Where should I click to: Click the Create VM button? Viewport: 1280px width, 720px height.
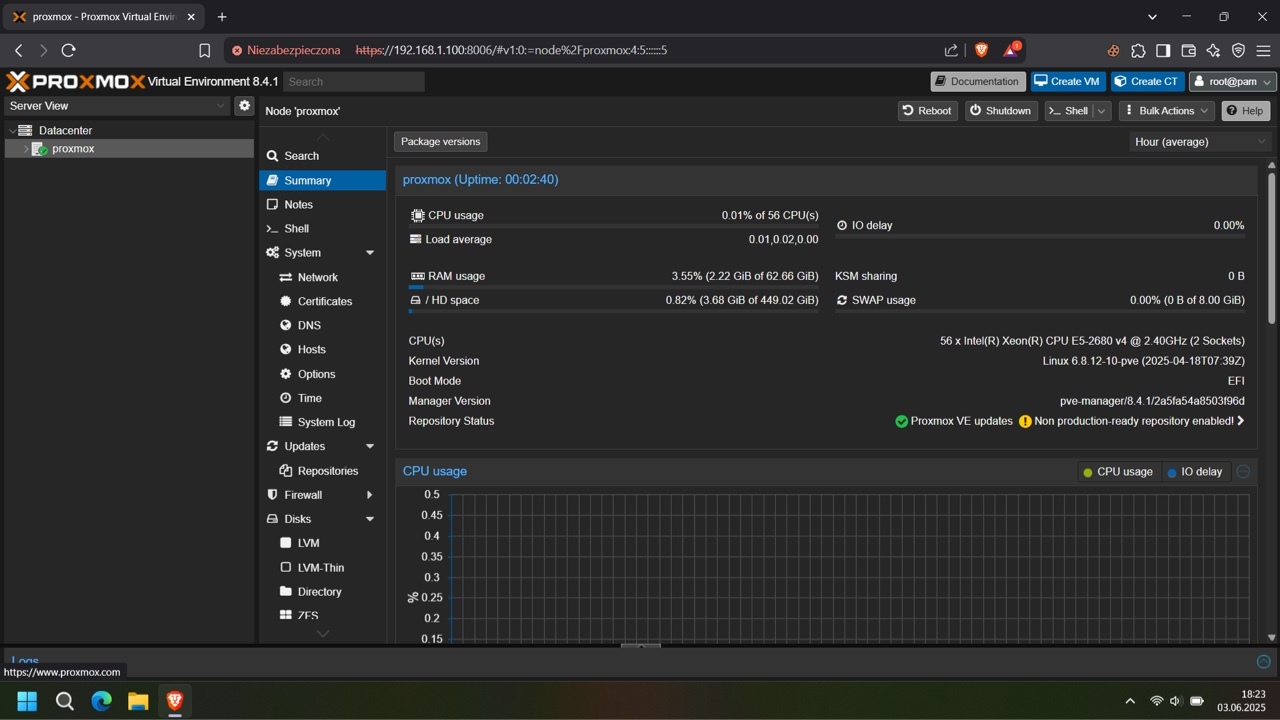click(1067, 82)
